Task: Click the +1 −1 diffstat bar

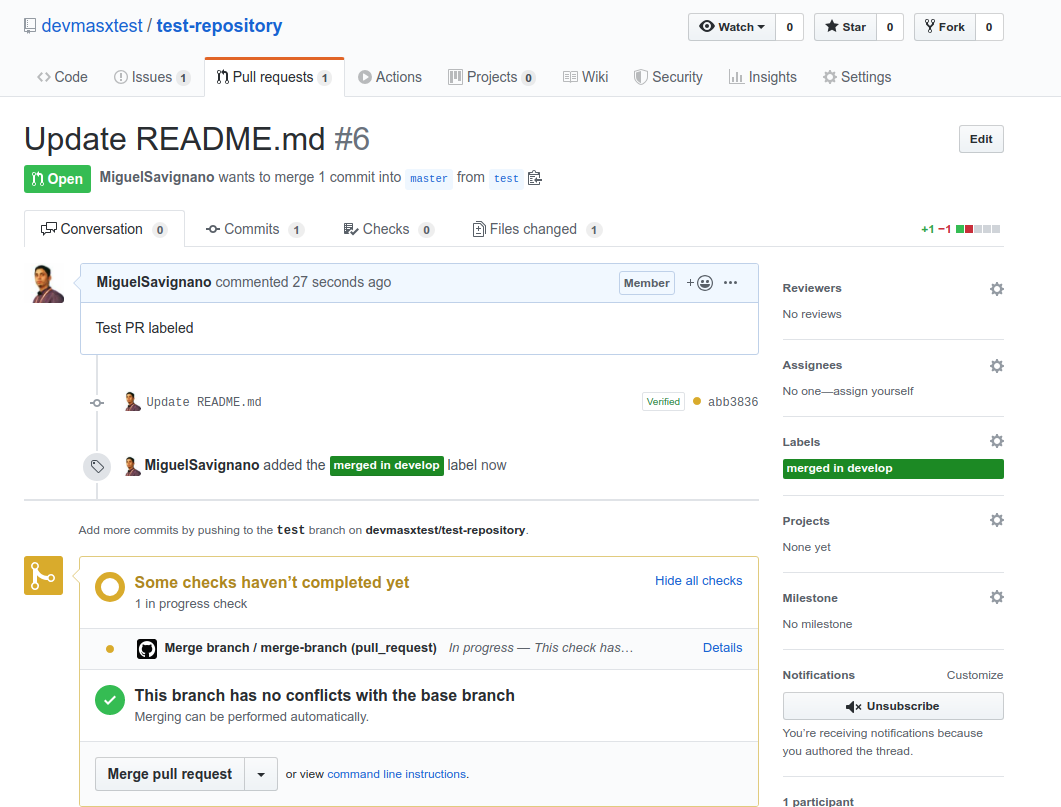Action: coord(960,229)
